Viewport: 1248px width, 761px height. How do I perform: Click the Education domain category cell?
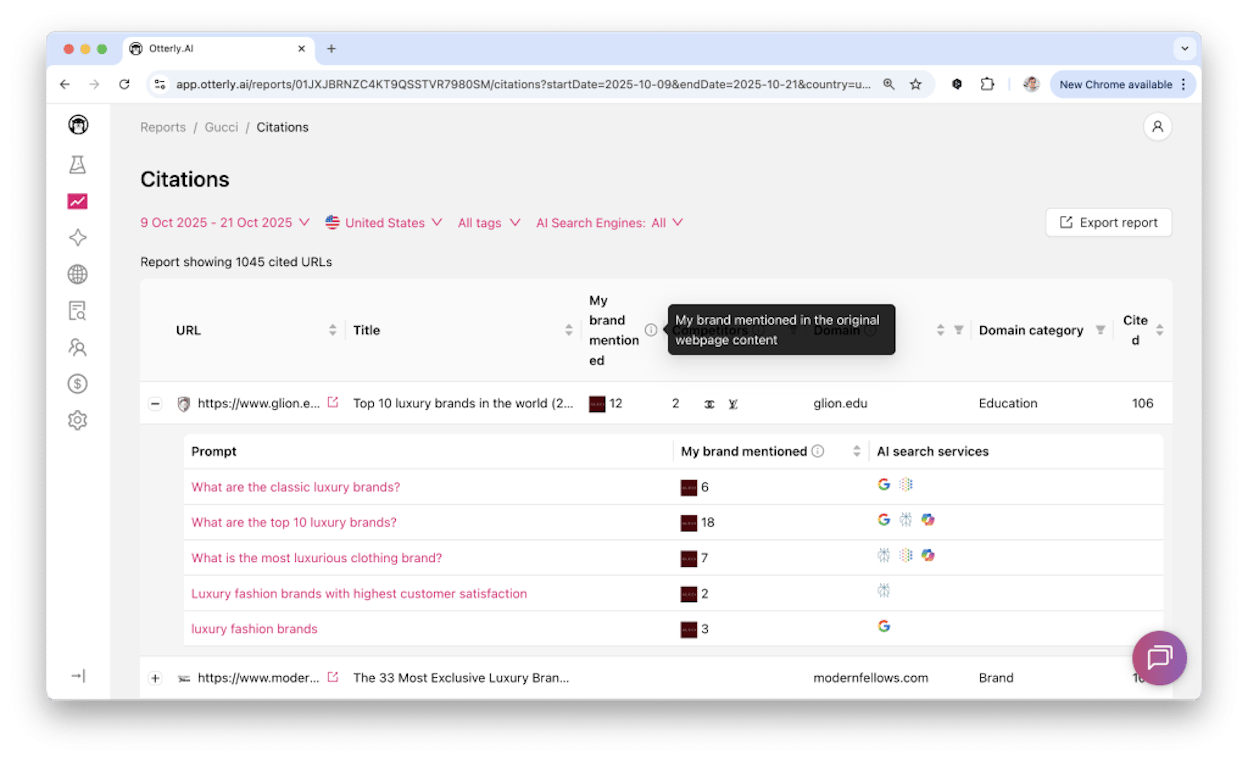1008,404
